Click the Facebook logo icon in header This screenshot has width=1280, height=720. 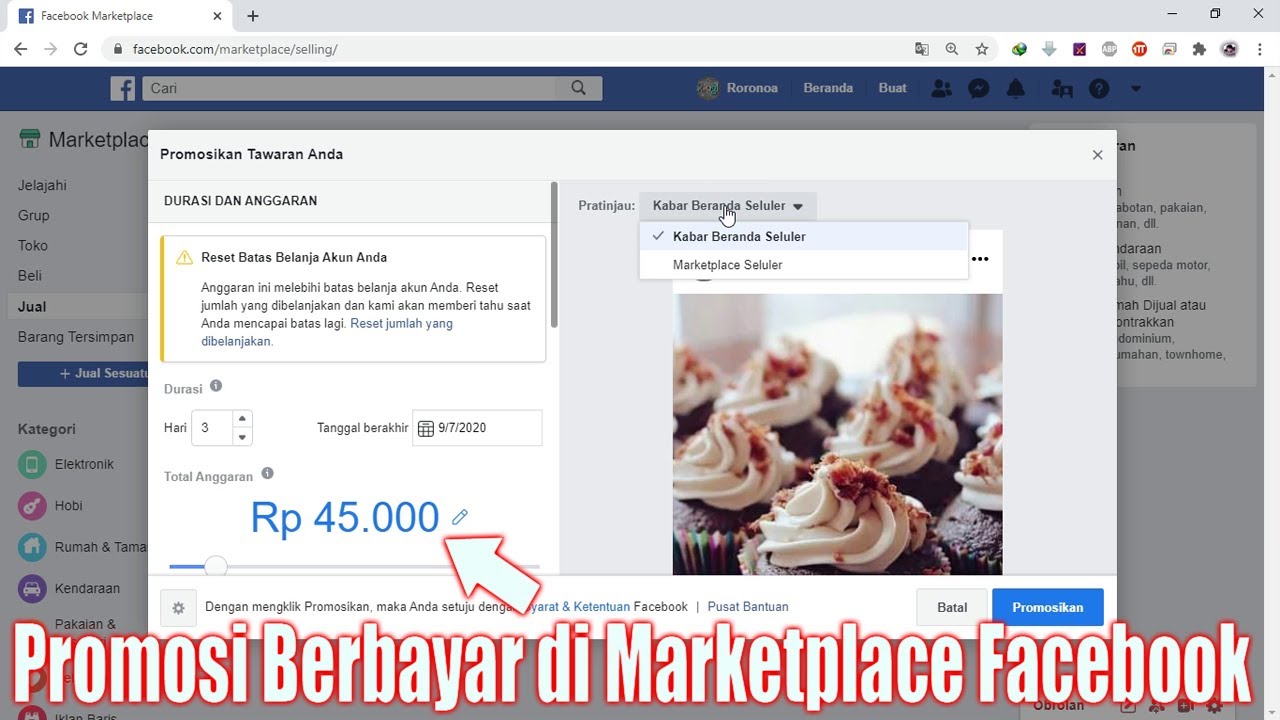123,88
